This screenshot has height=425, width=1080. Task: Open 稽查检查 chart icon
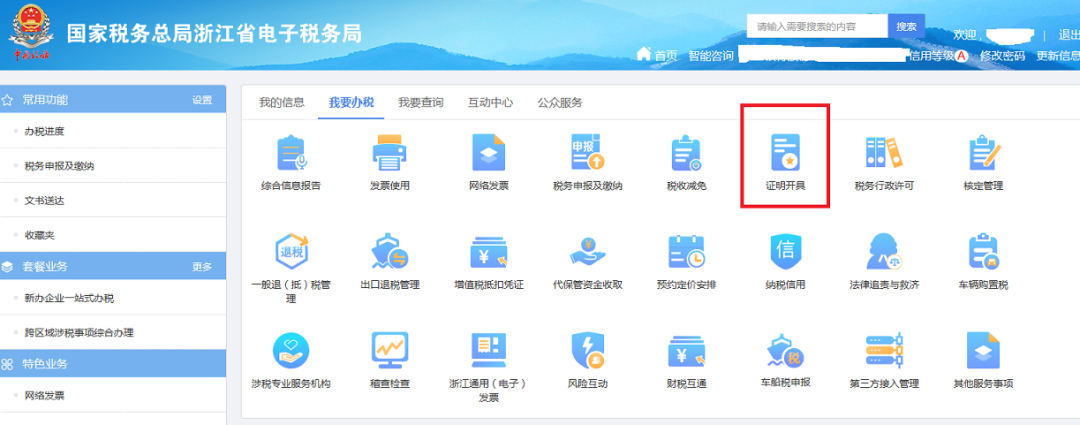click(x=390, y=350)
